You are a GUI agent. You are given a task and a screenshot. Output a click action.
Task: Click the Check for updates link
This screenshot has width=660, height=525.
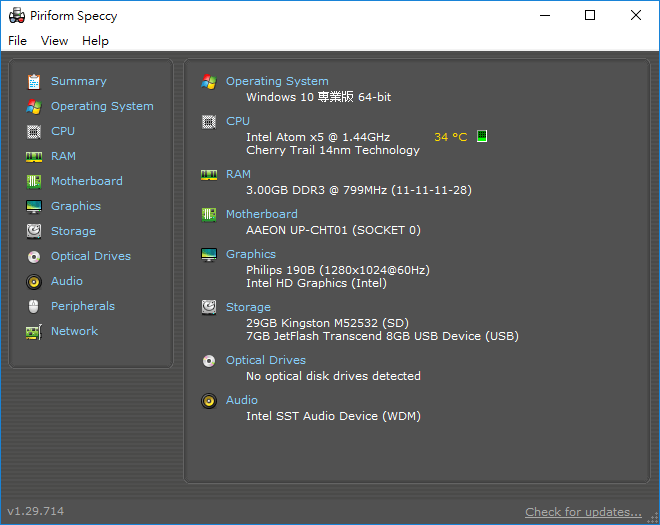point(583,512)
